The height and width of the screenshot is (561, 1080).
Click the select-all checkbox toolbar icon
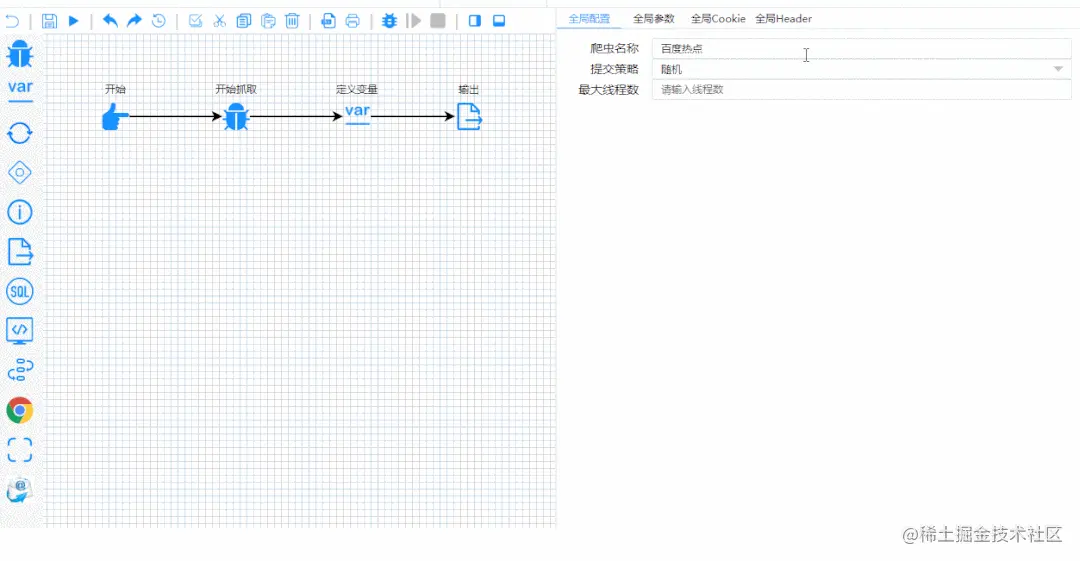[x=196, y=21]
